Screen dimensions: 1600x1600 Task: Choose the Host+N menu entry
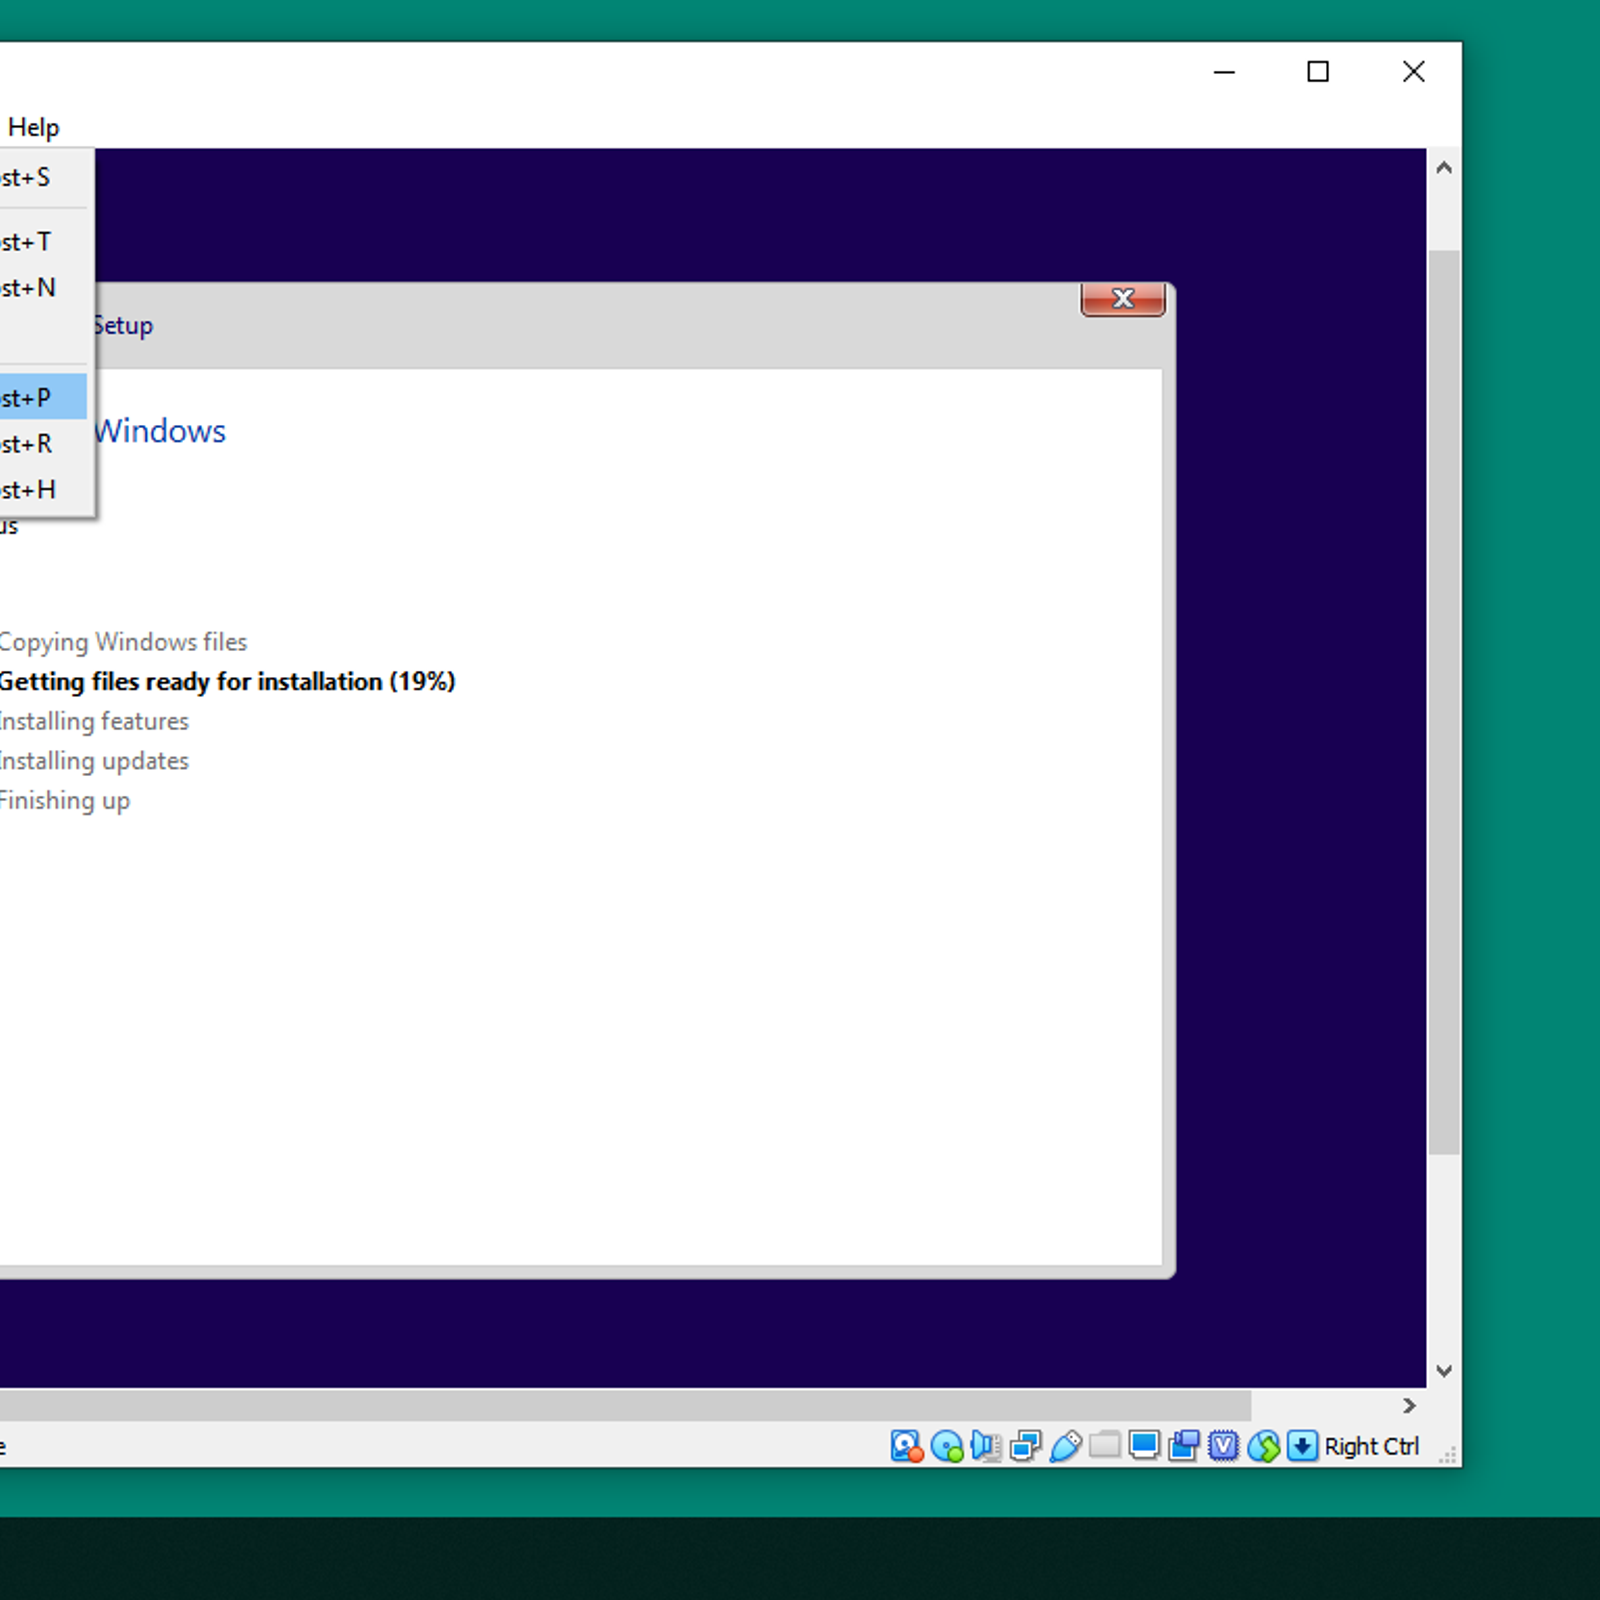pyautogui.click(x=43, y=288)
